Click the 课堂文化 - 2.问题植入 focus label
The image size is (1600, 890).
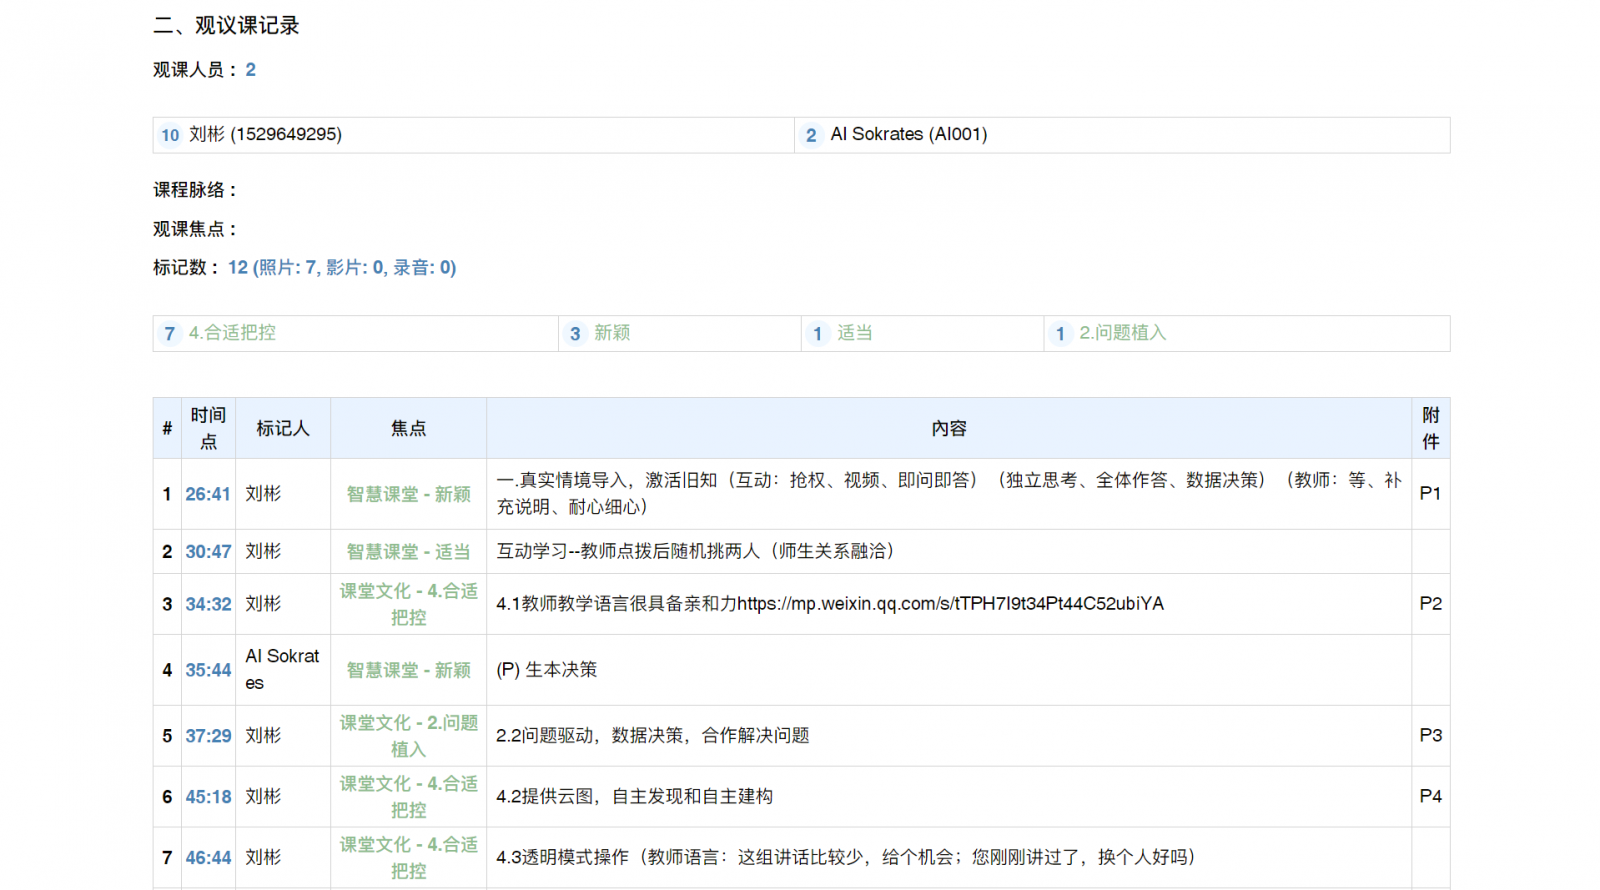pos(408,736)
